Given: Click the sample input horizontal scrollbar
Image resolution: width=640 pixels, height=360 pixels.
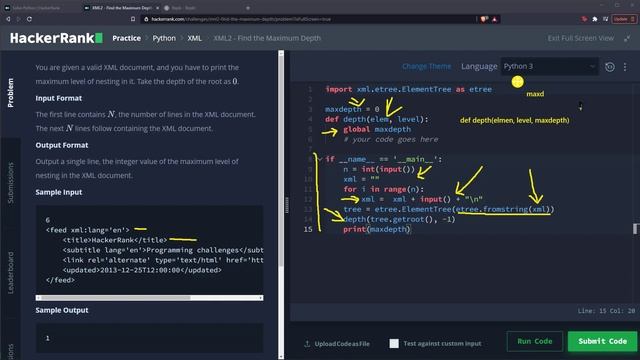Looking at the screenshot, I should [149, 298].
